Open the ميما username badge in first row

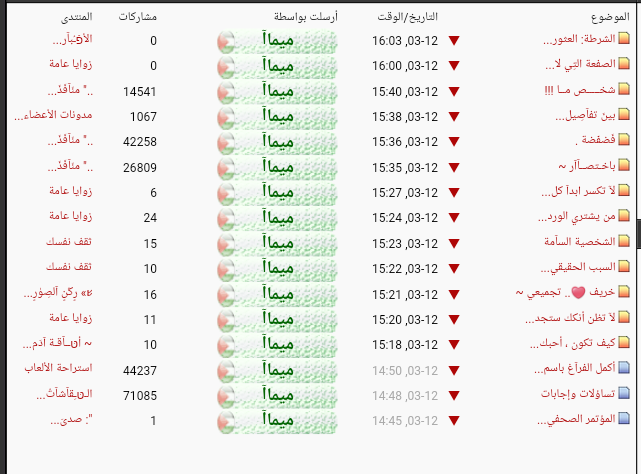[277, 41]
